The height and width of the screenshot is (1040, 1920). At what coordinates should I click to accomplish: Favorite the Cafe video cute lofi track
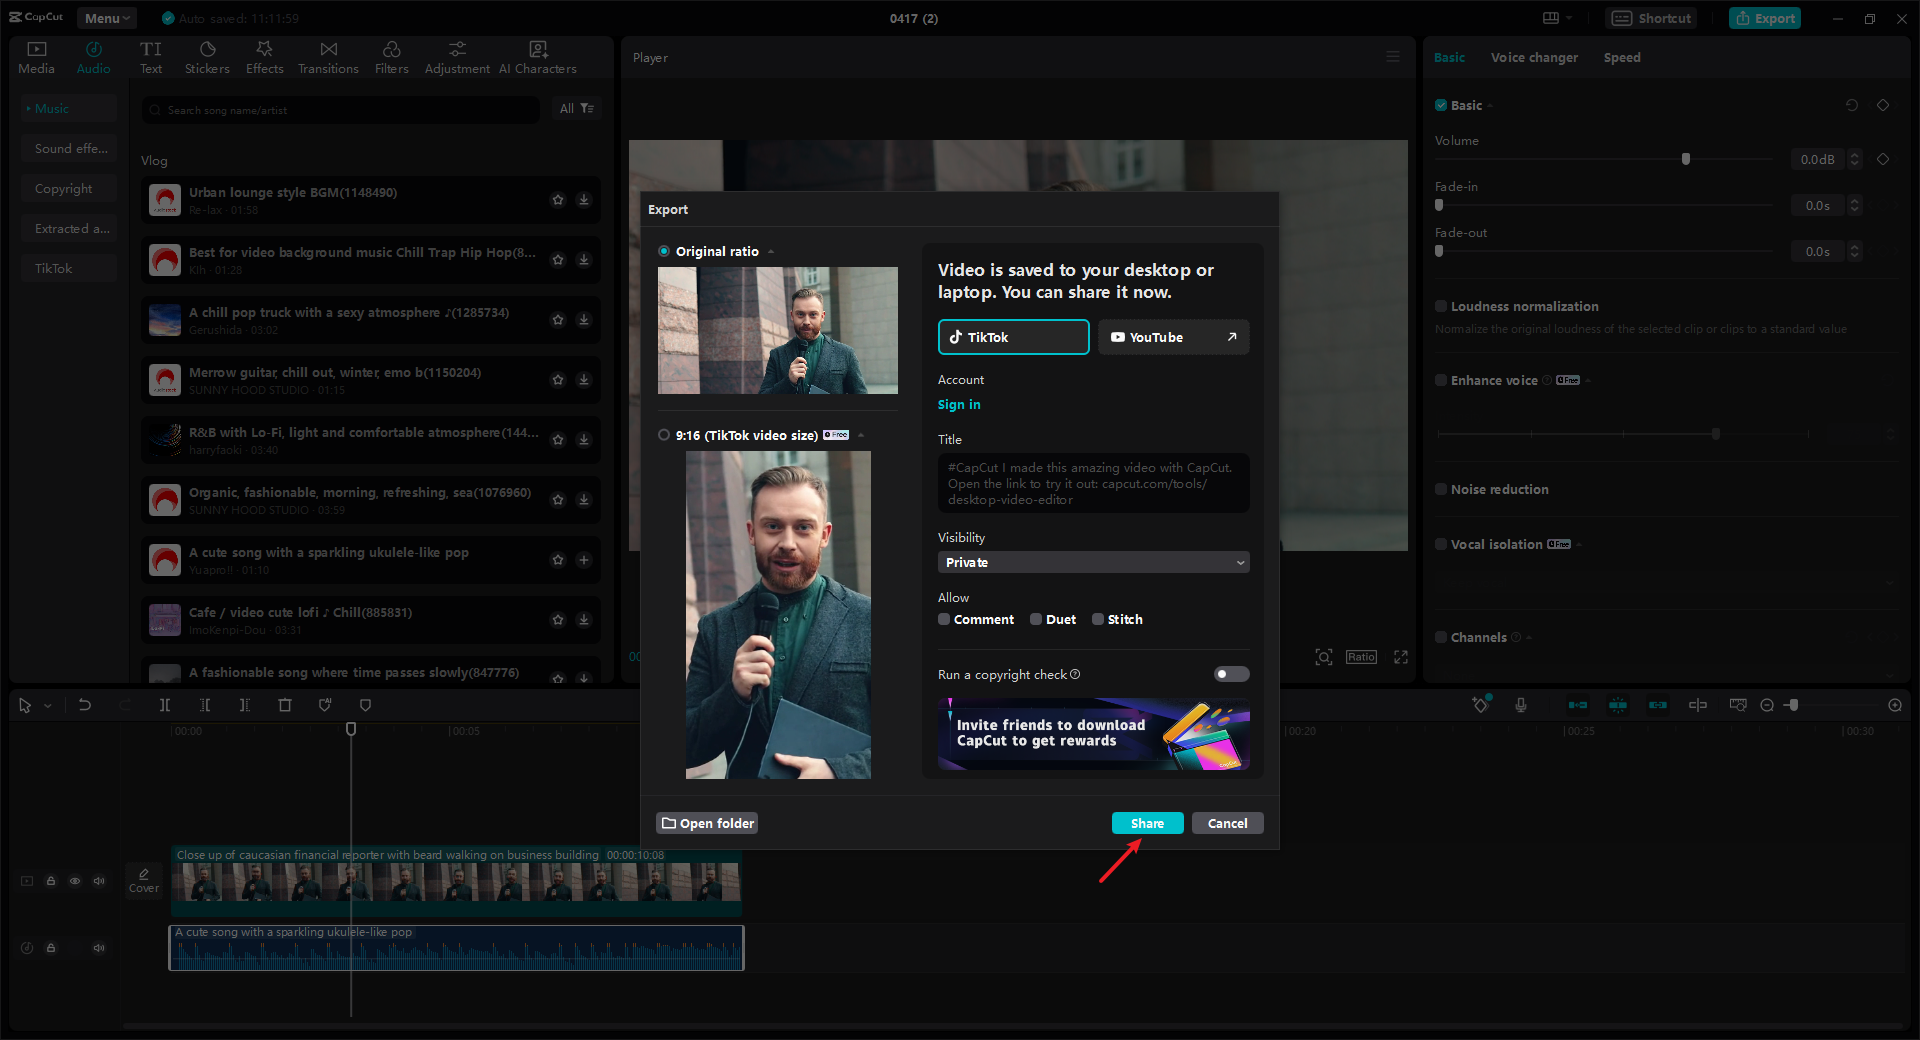click(x=558, y=620)
